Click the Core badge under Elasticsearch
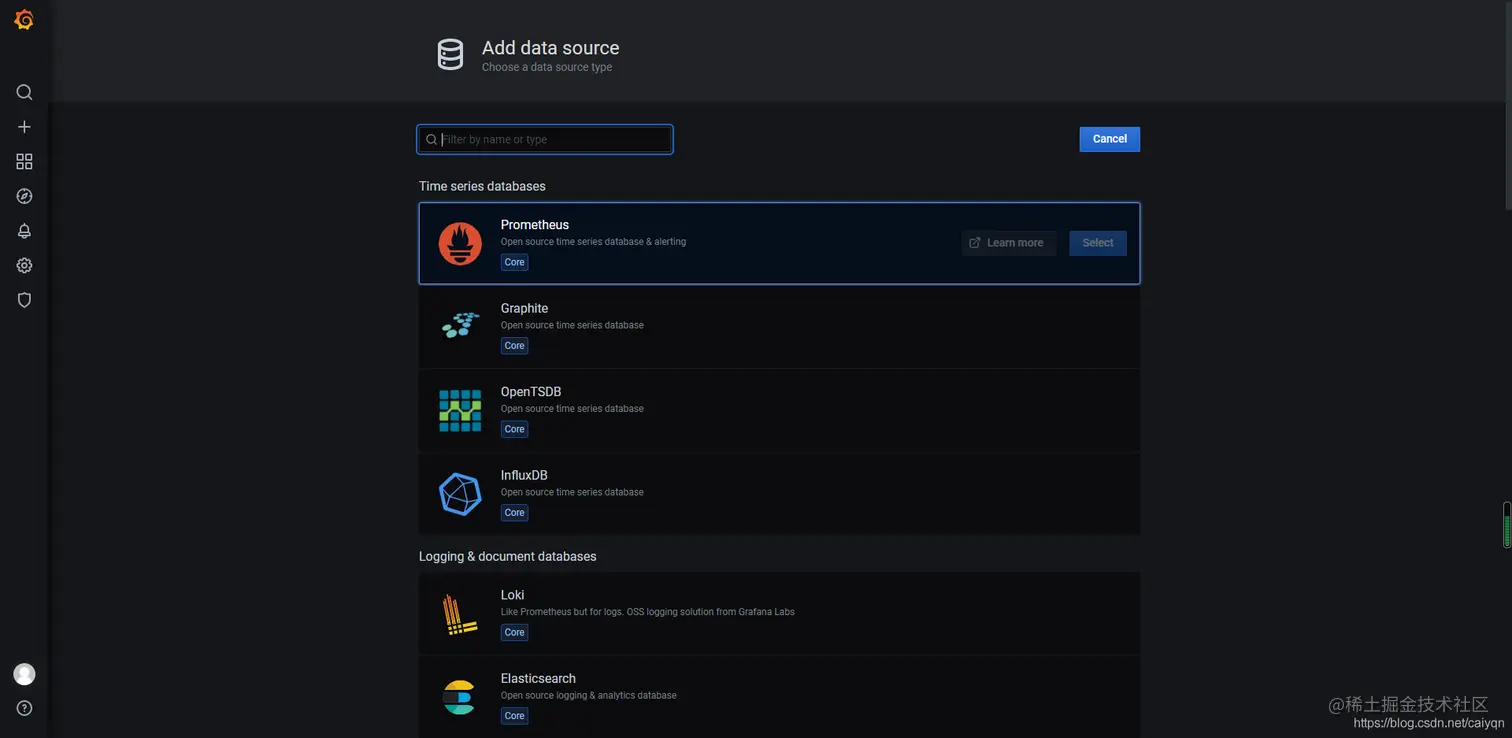 click(x=514, y=716)
